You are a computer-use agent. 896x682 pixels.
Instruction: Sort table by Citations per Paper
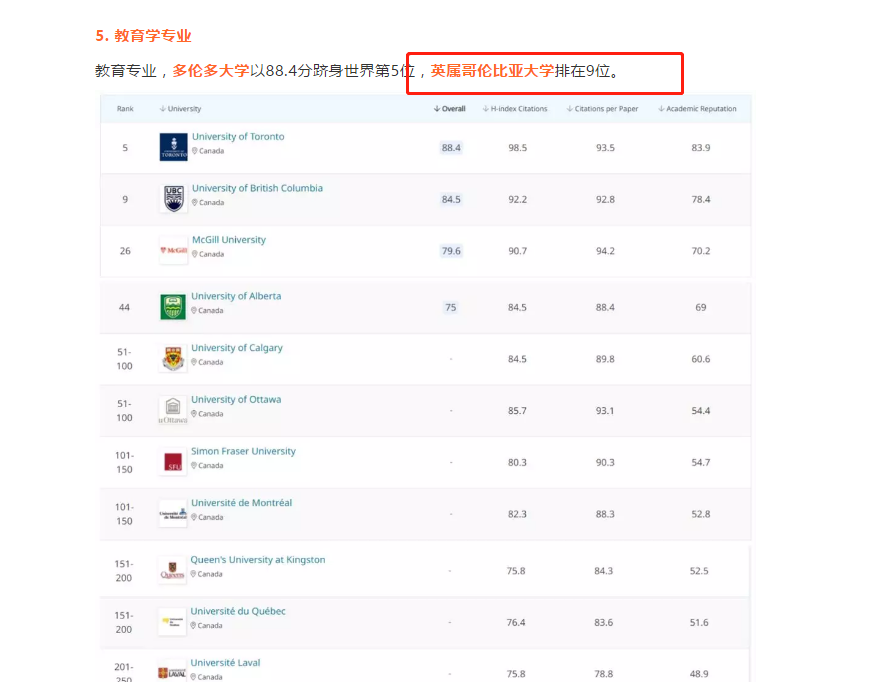602,109
